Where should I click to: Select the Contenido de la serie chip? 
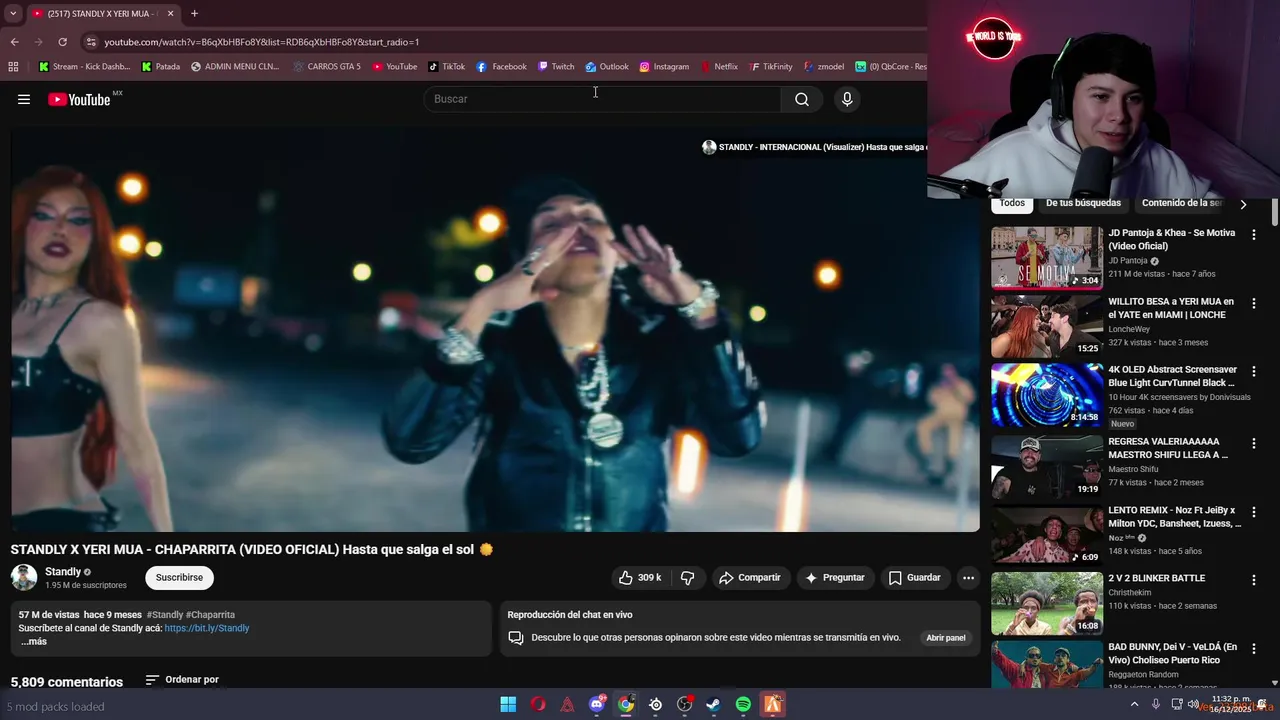1181,203
